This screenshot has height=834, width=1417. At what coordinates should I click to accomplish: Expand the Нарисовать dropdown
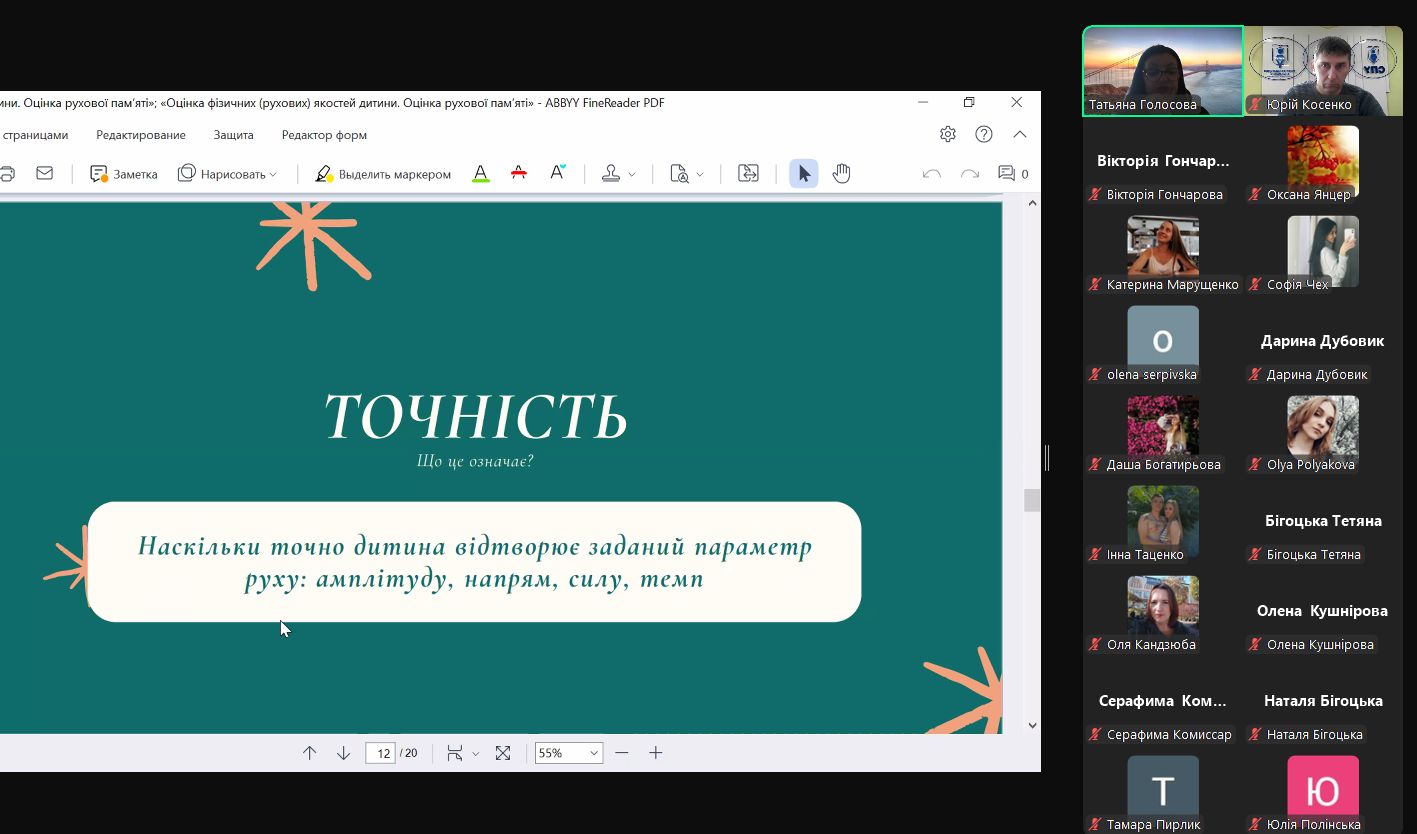[x=273, y=175]
